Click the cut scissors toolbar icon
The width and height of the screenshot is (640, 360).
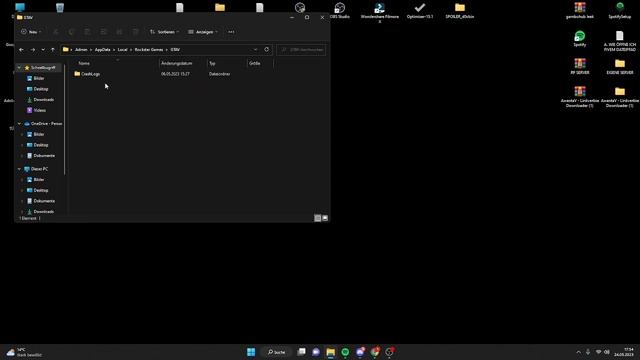pyautogui.click(x=56, y=32)
